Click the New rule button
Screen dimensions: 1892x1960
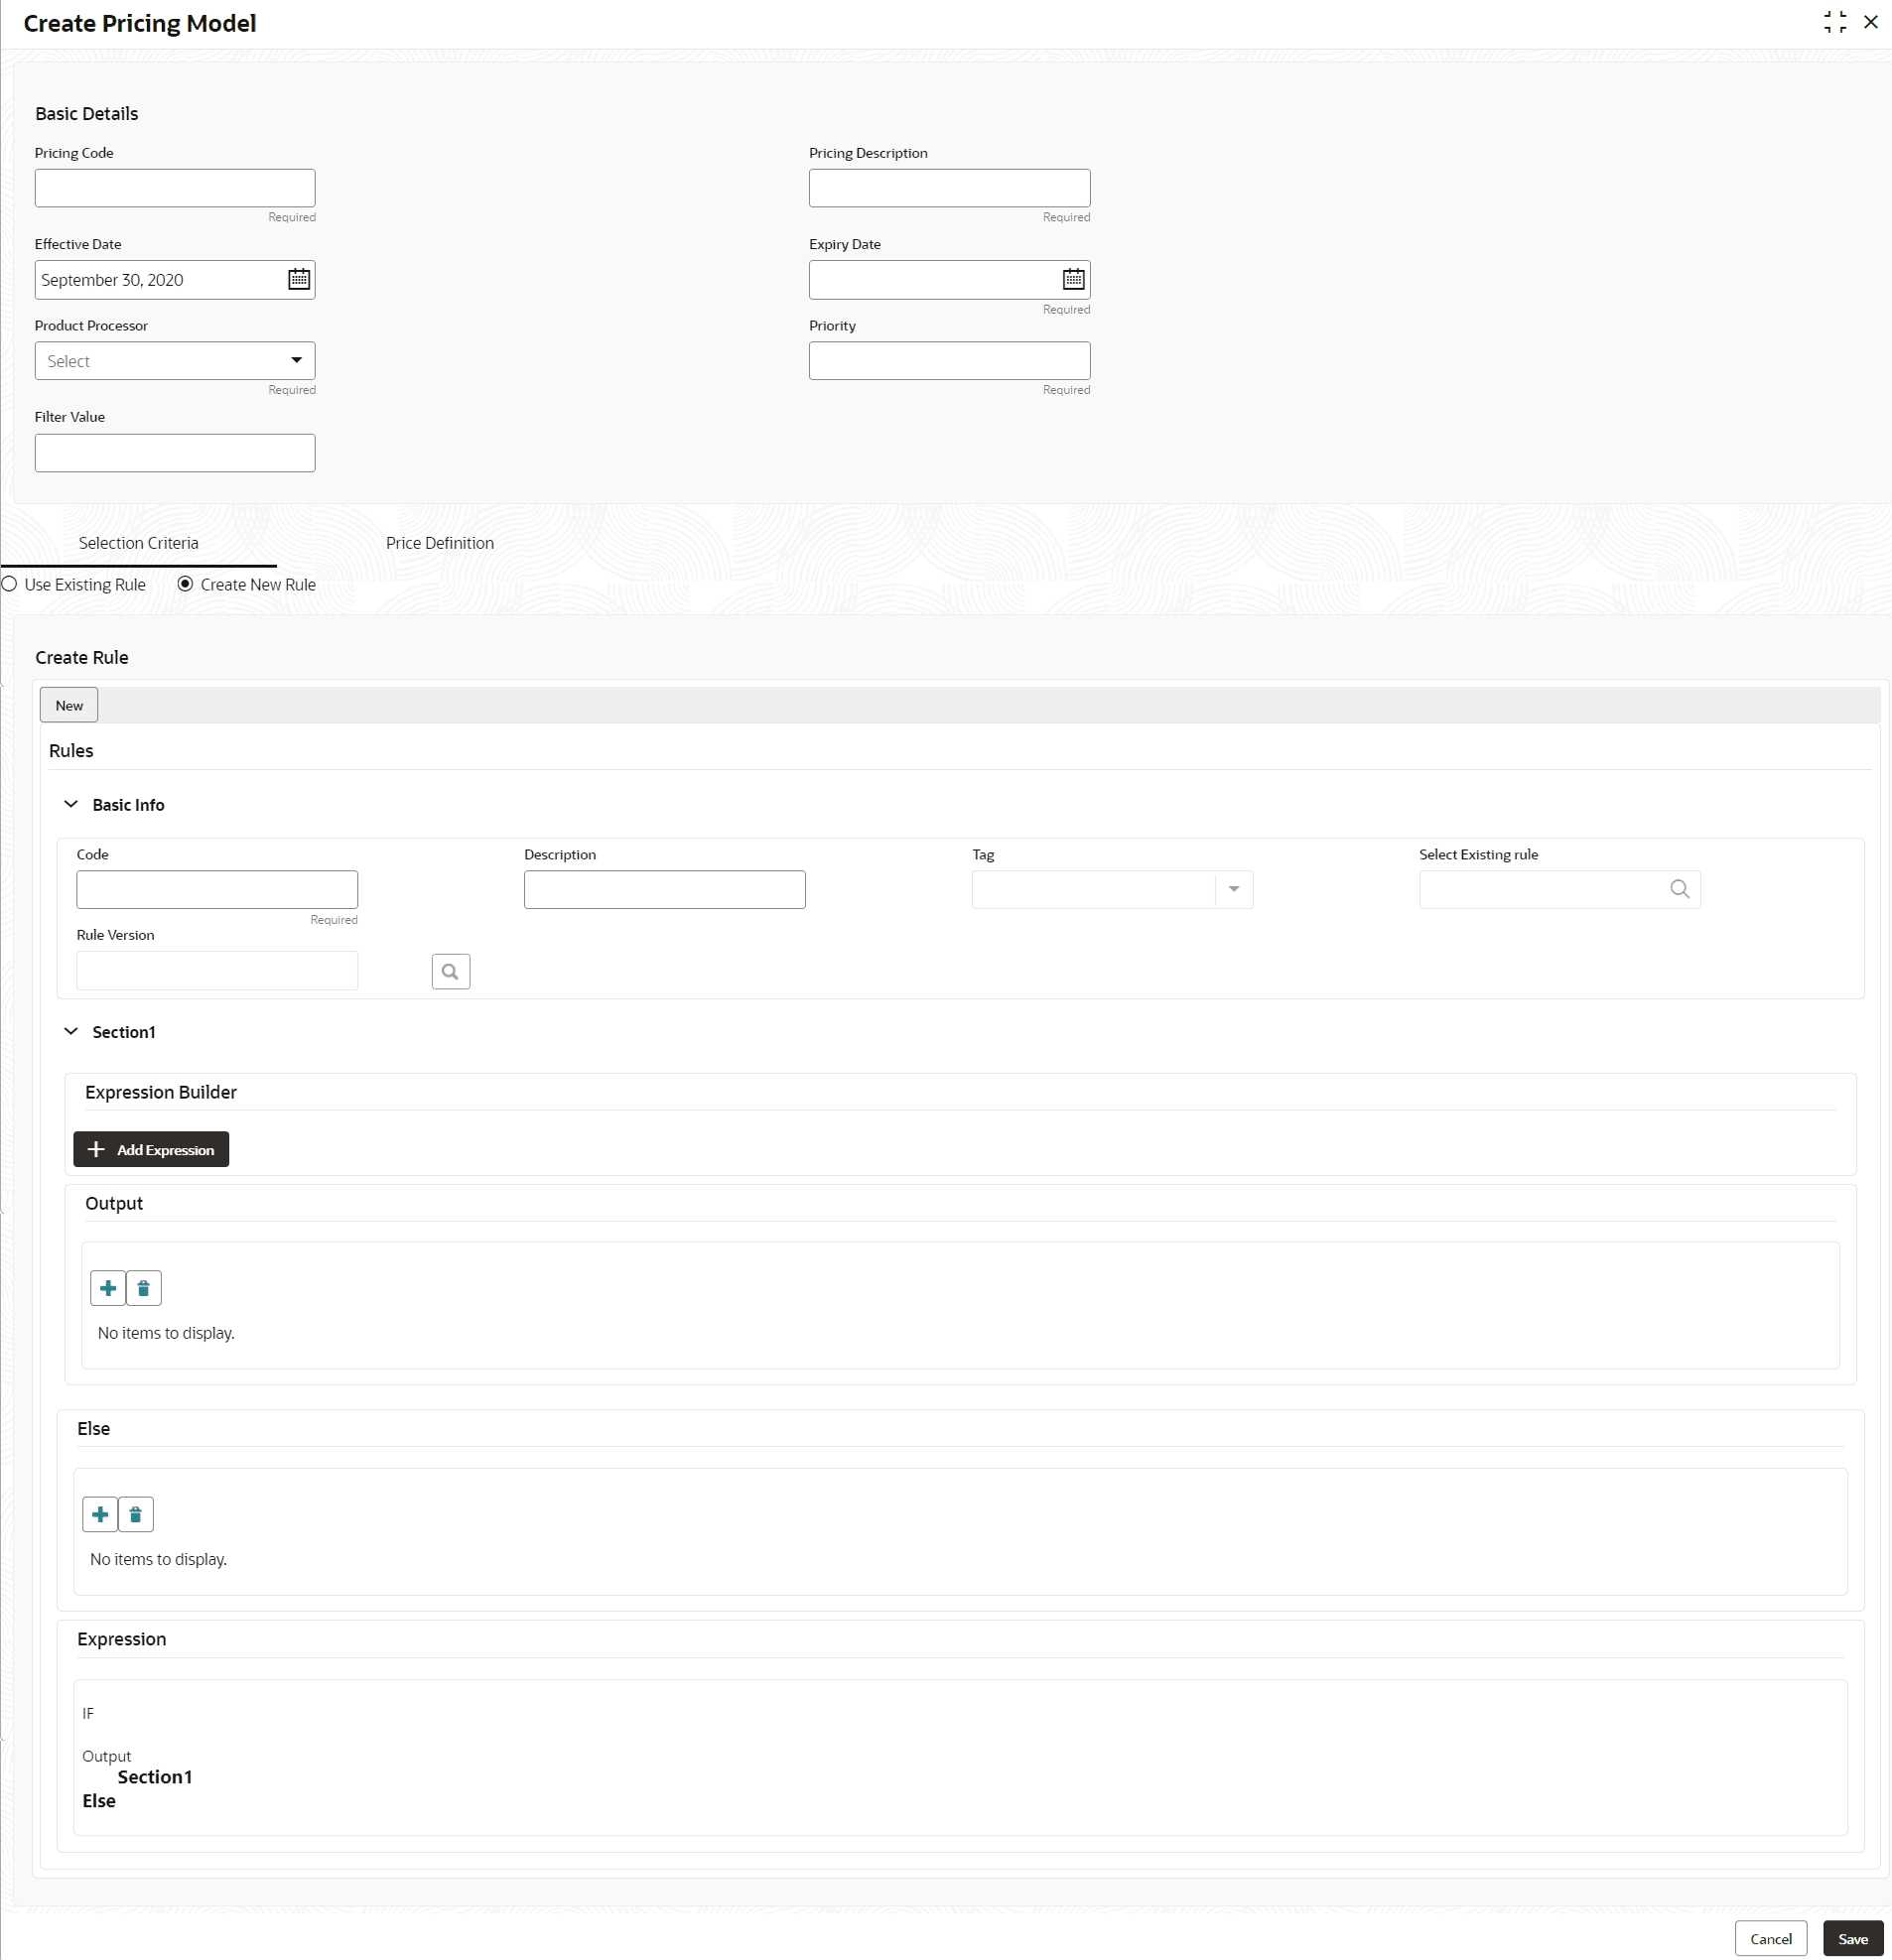tap(69, 705)
